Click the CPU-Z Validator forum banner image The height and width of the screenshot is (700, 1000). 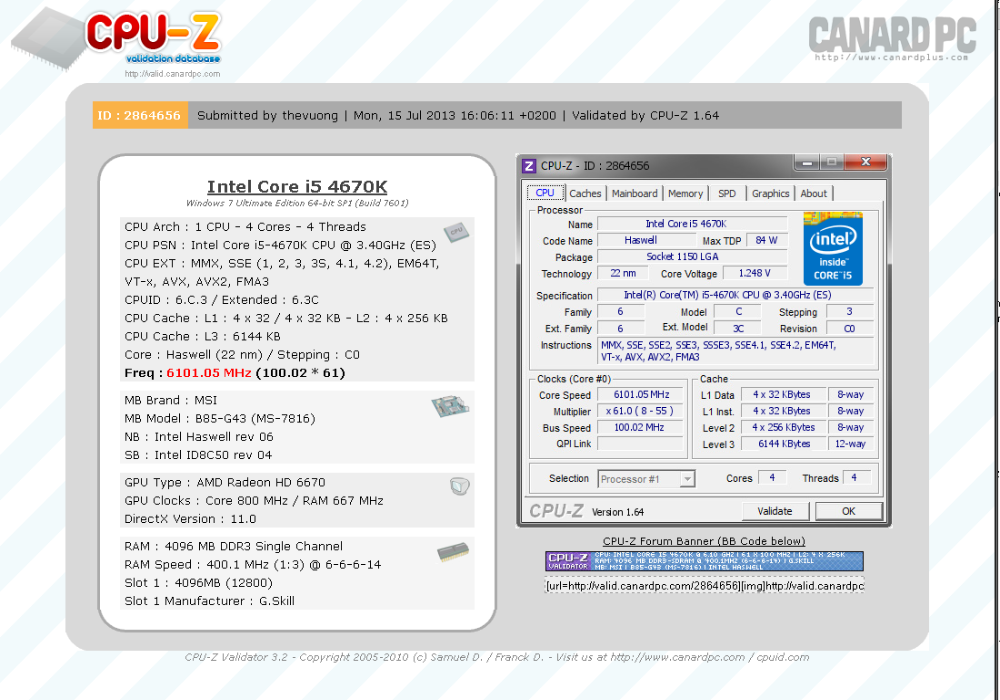click(704, 561)
